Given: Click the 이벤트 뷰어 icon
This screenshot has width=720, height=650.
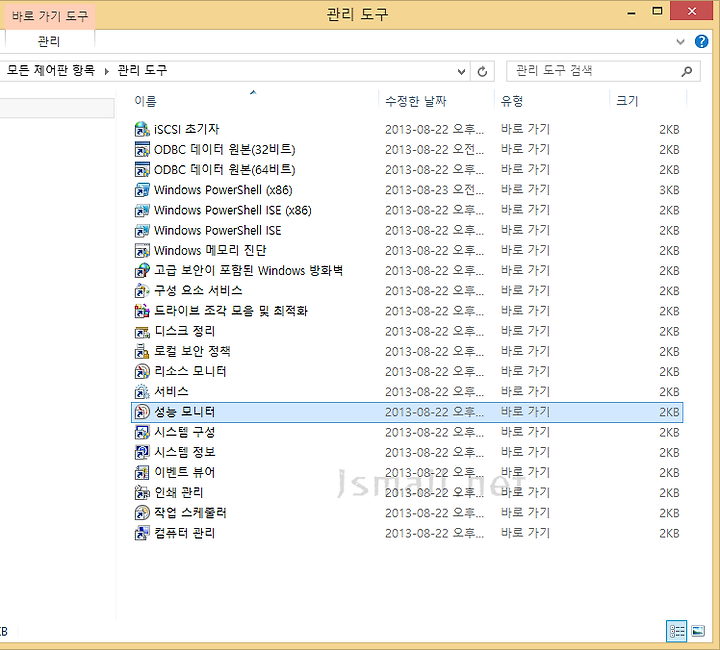Looking at the screenshot, I should point(142,473).
